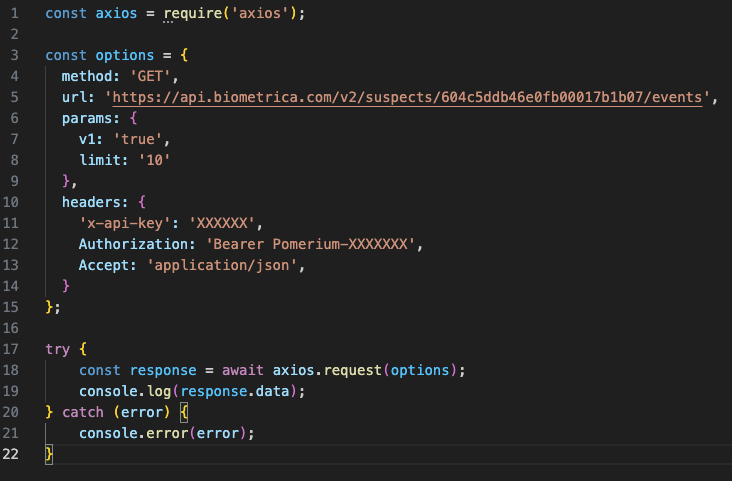The height and width of the screenshot is (481, 732).
Task: Click the 'x-api-key' header name
Action: point(125,223)
